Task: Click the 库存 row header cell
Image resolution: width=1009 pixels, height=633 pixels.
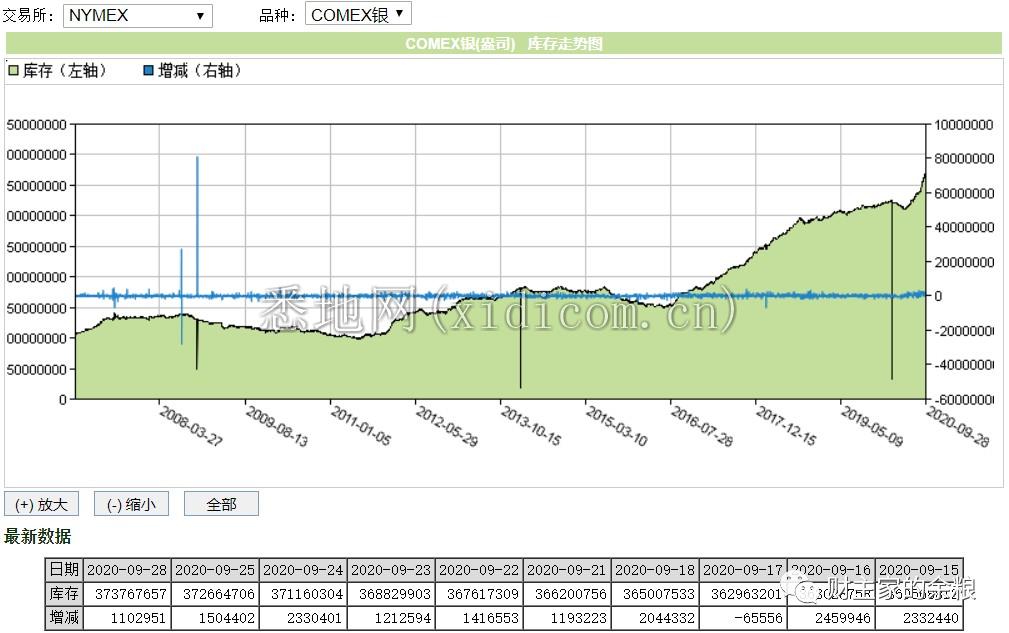Action: point(64,594)
